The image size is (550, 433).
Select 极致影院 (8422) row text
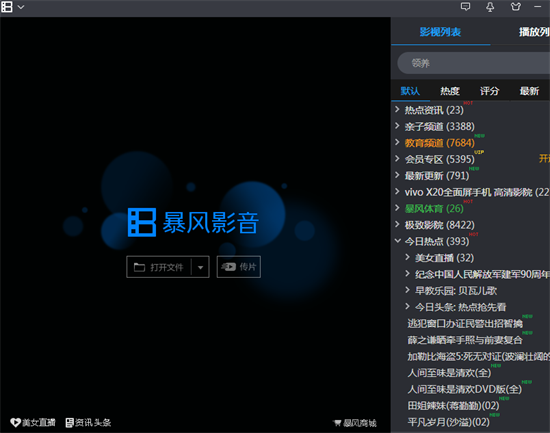point(440,225)
